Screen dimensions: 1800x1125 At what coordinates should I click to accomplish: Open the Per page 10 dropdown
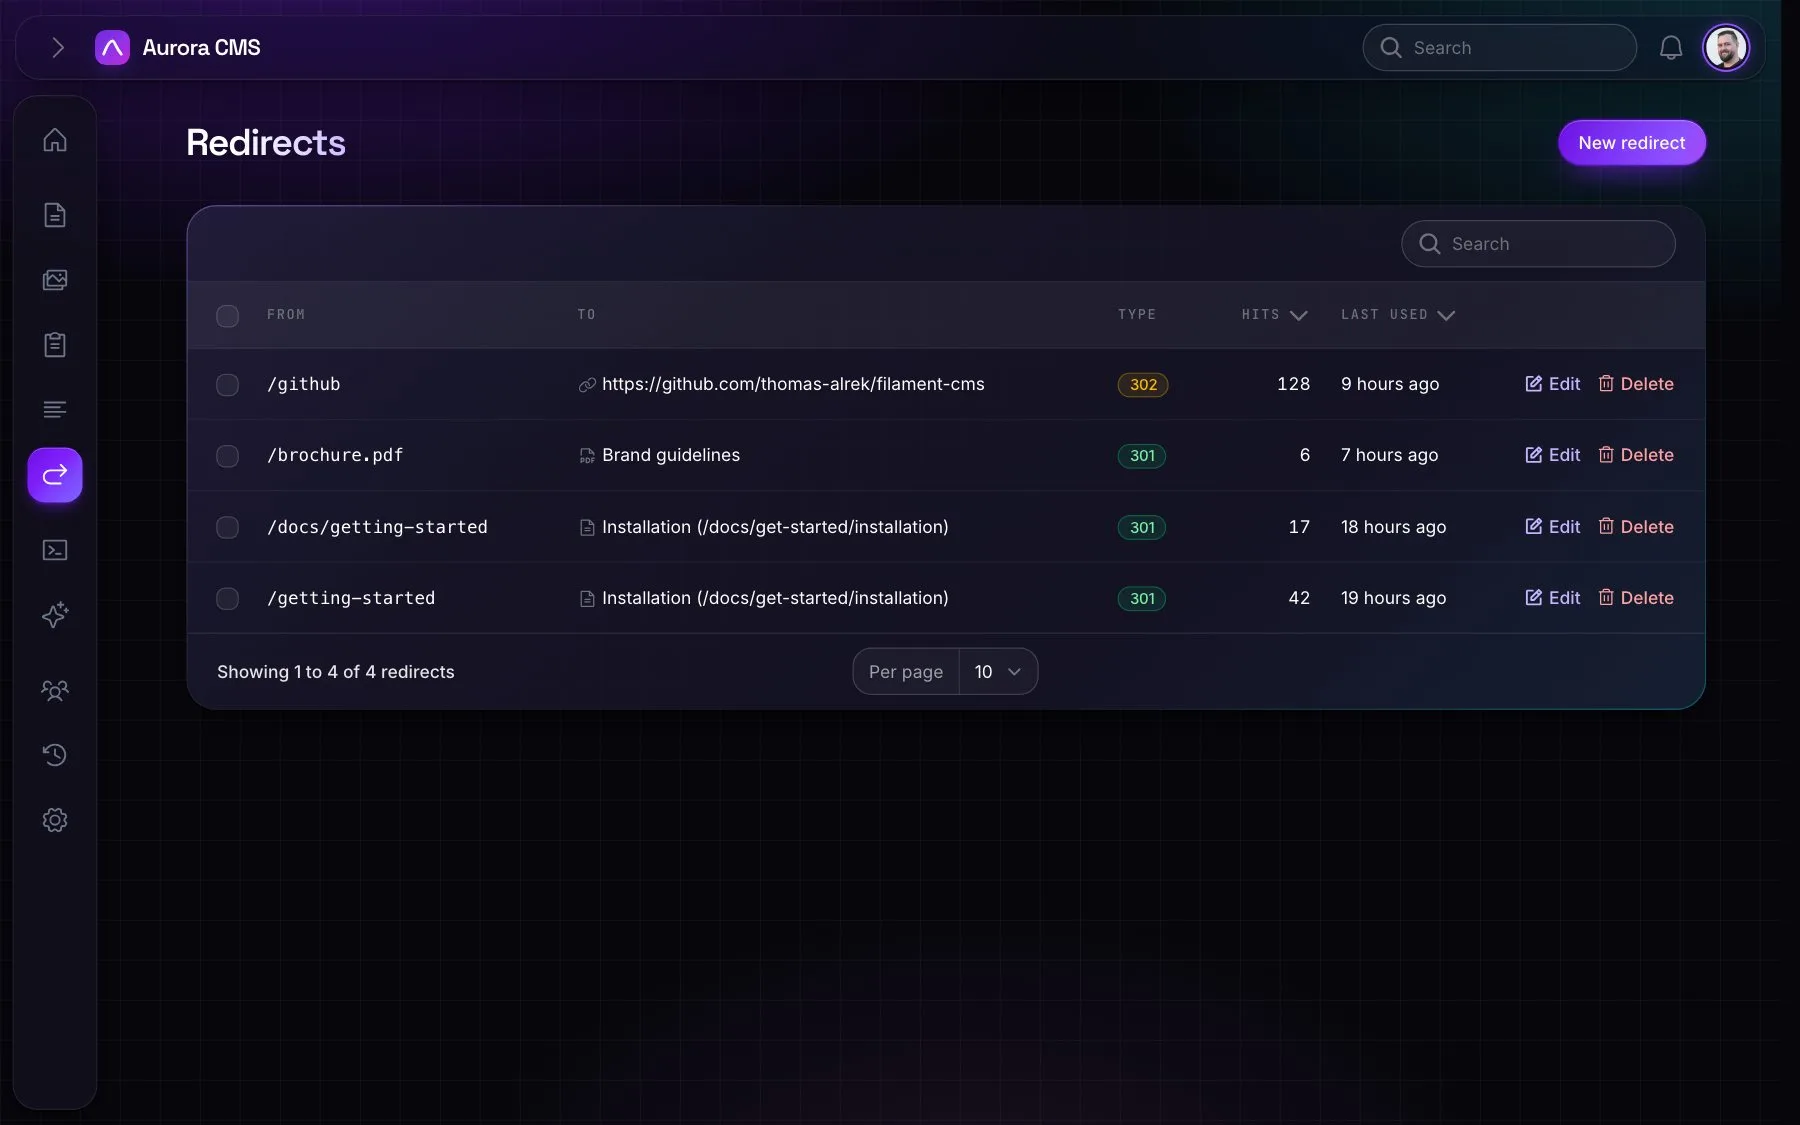click(998, 672)
